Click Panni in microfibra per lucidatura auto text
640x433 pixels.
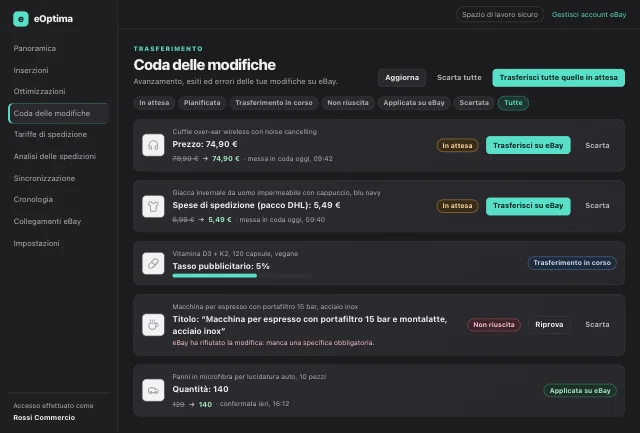point(249,377)
